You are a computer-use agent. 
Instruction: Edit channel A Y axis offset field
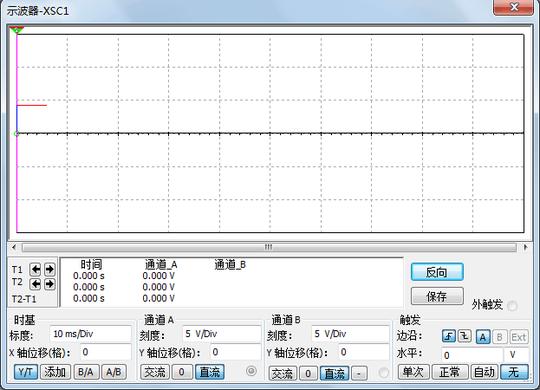pyautogui.click(x=236, y=352)
